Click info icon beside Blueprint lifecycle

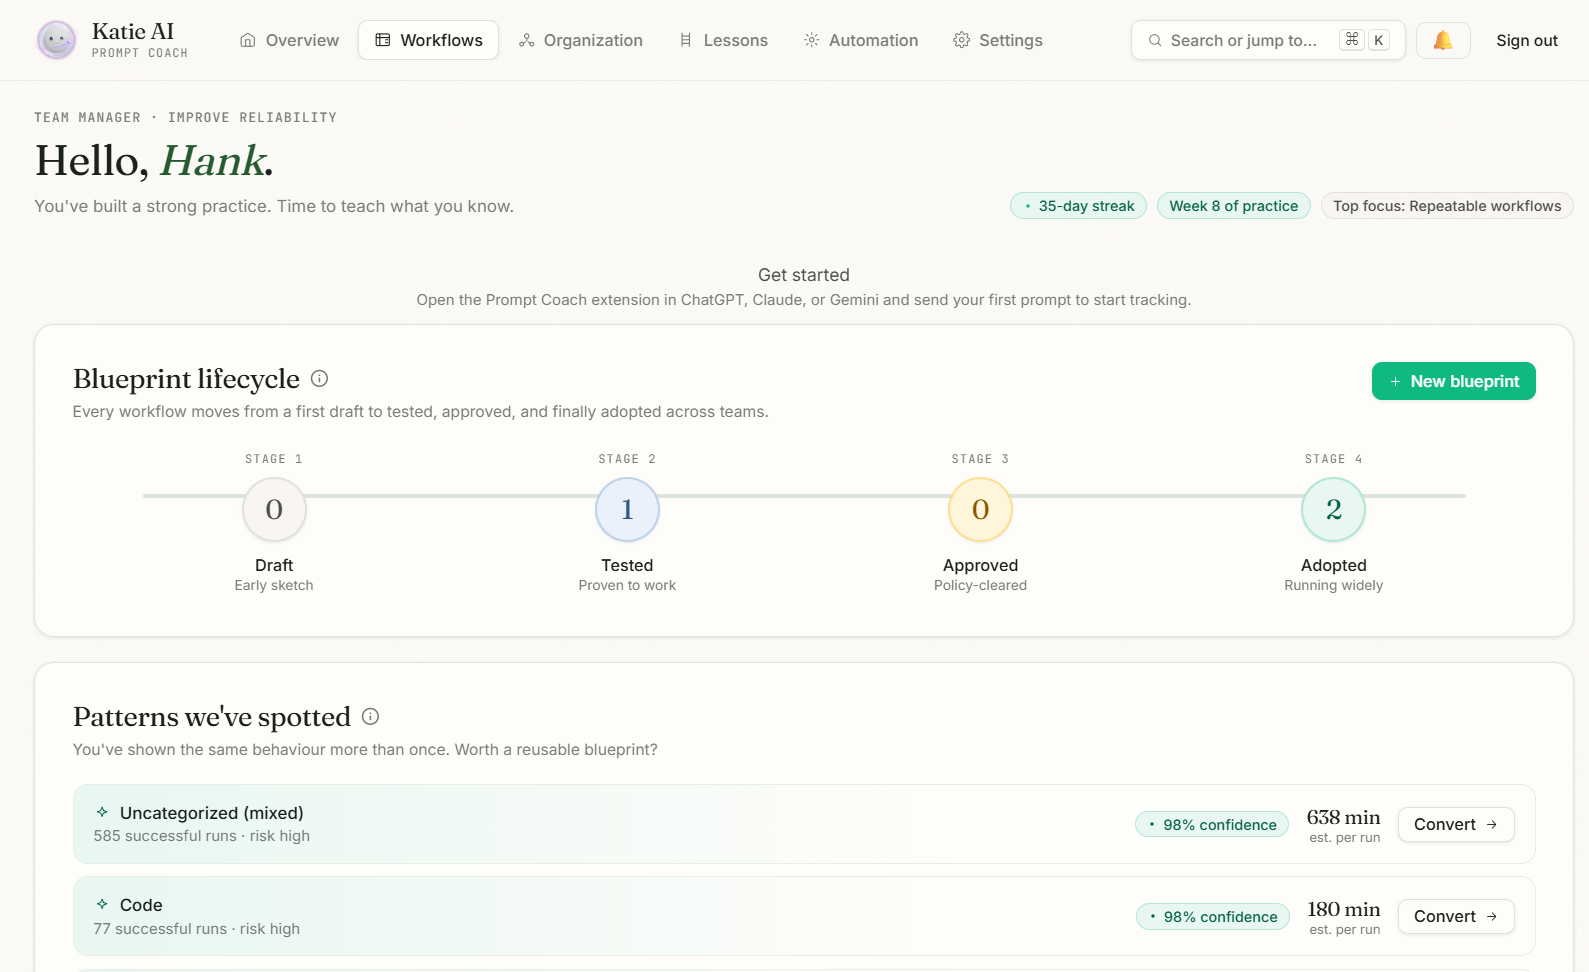pos(319,379)
